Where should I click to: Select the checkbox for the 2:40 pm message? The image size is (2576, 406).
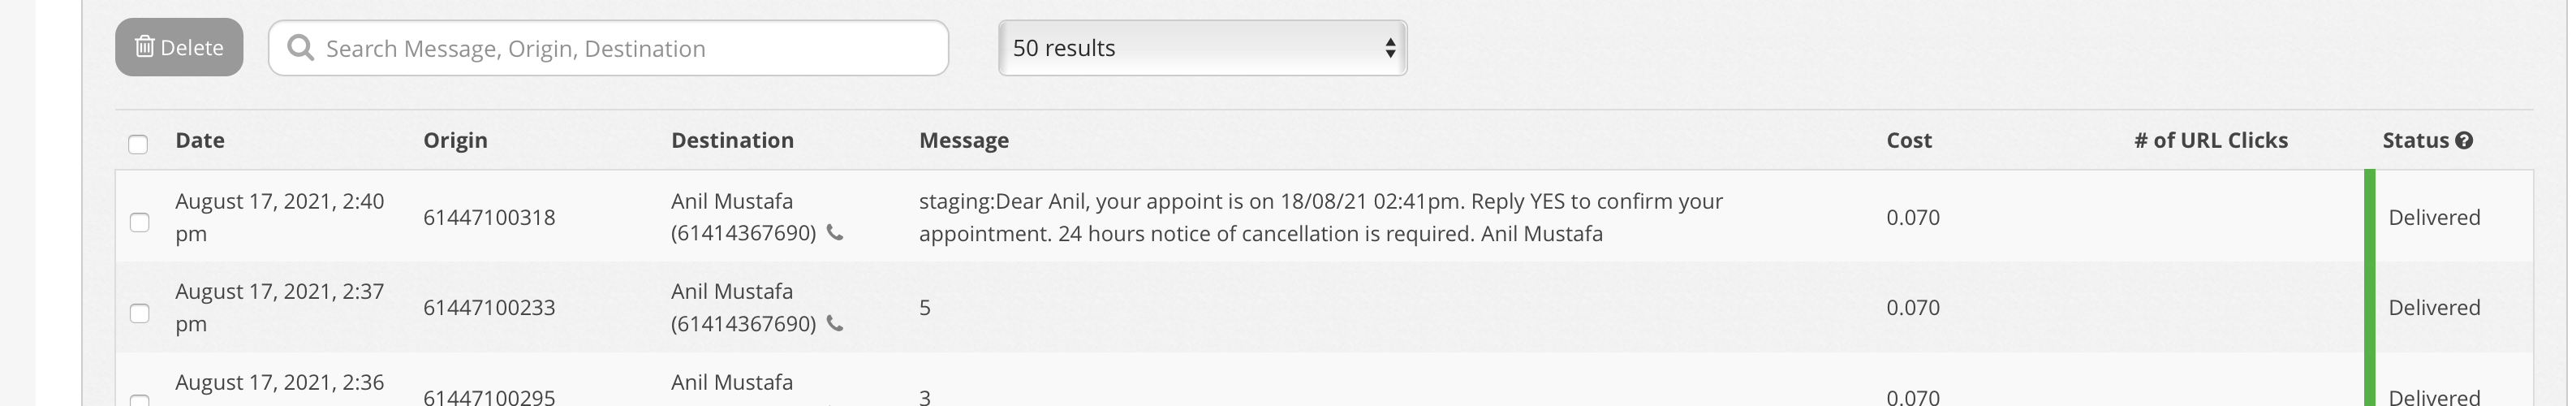click(x=140, y=222)
